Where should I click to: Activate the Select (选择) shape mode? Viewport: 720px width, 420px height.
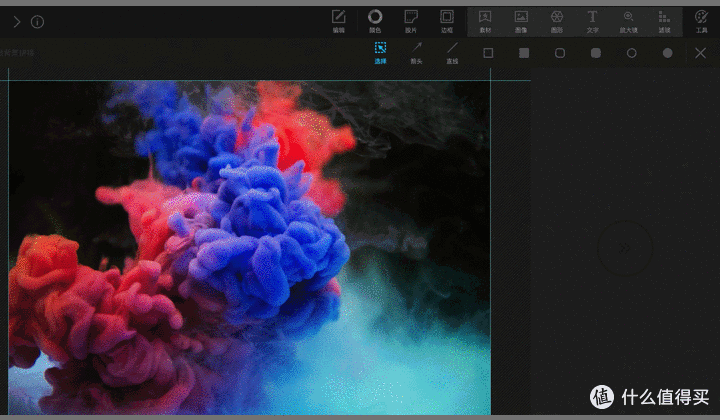click(x=380, y=53)
